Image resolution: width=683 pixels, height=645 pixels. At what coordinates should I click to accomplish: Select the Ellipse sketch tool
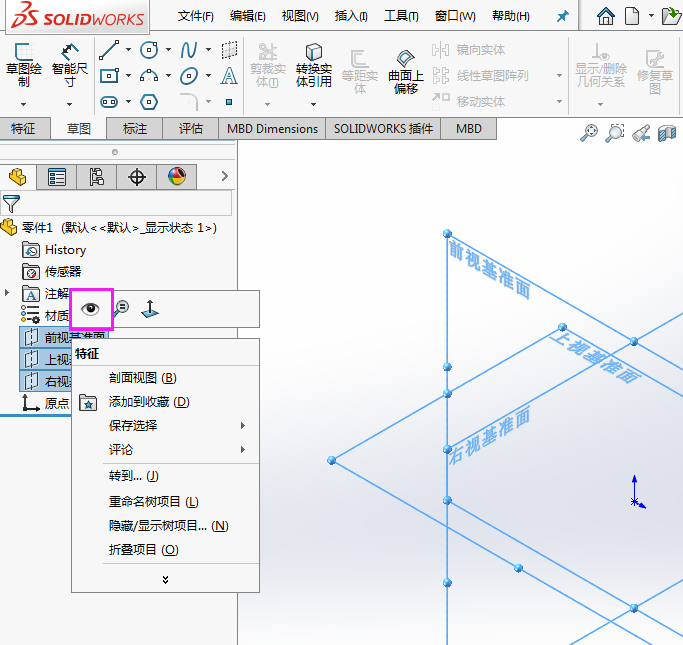pyautogui.click(x=189, y=76)
